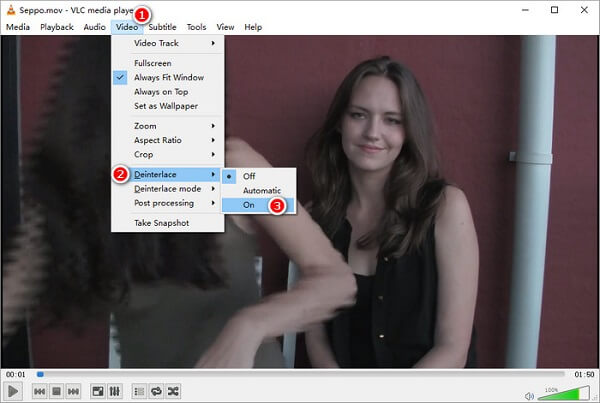Choose Automatic deinterlace option

261,190
